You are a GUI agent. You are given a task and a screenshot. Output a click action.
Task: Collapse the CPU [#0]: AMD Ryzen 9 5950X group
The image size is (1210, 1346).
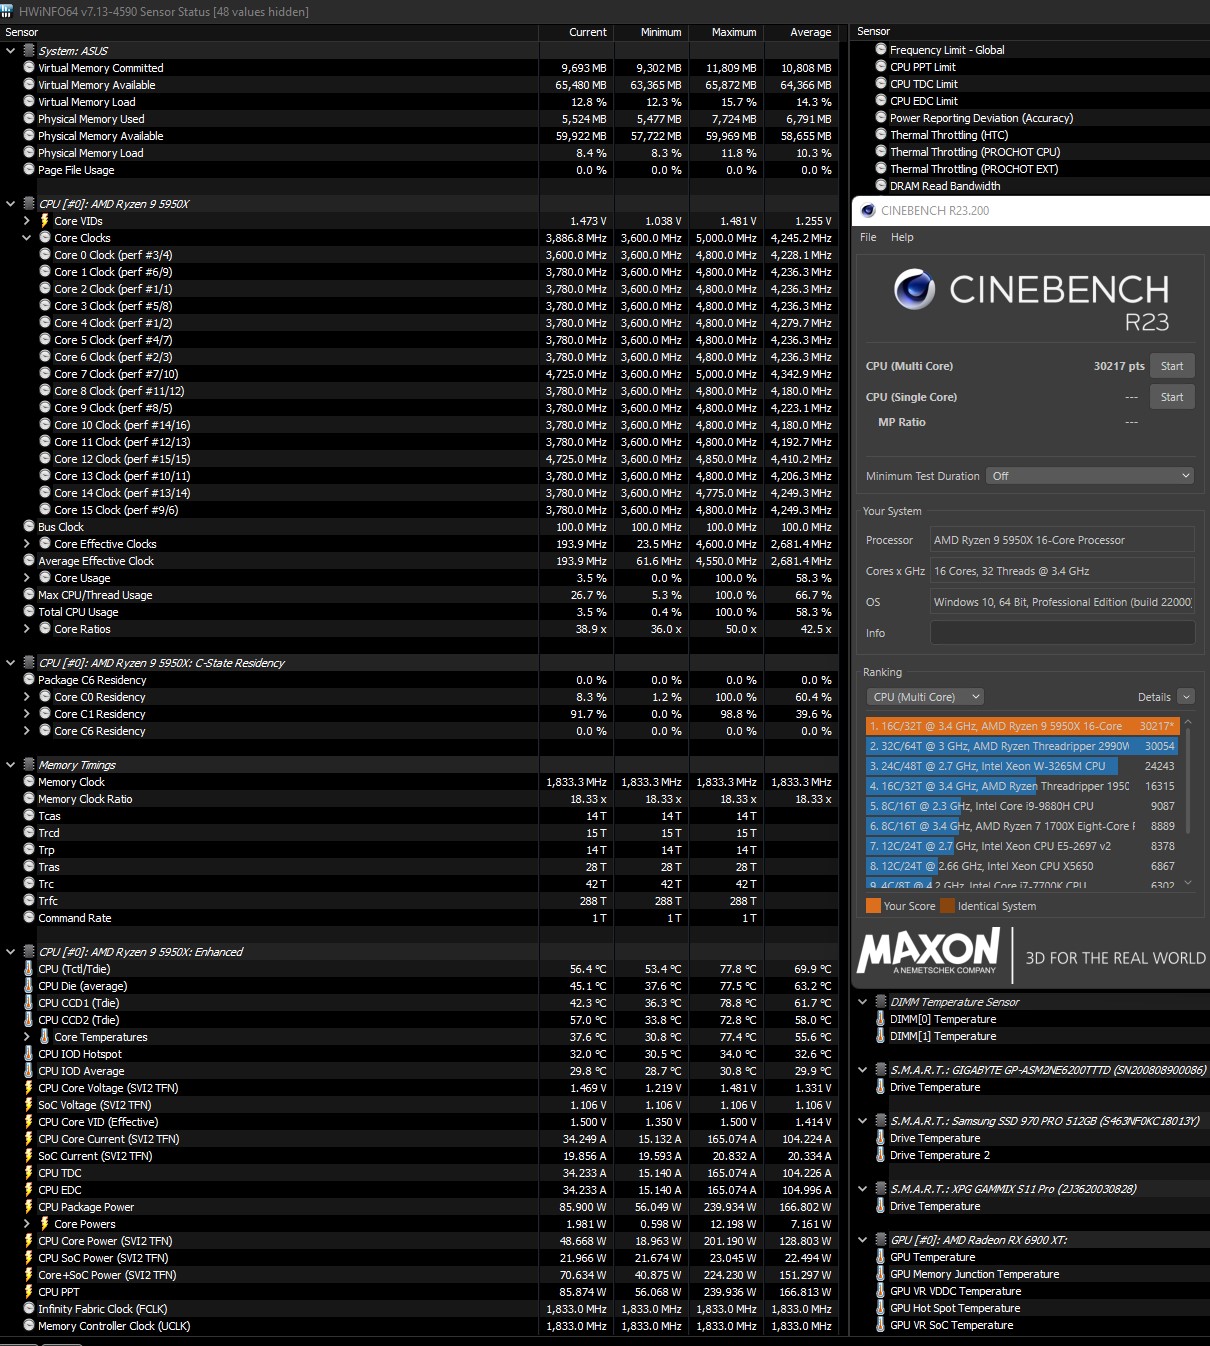click(11, 203)
